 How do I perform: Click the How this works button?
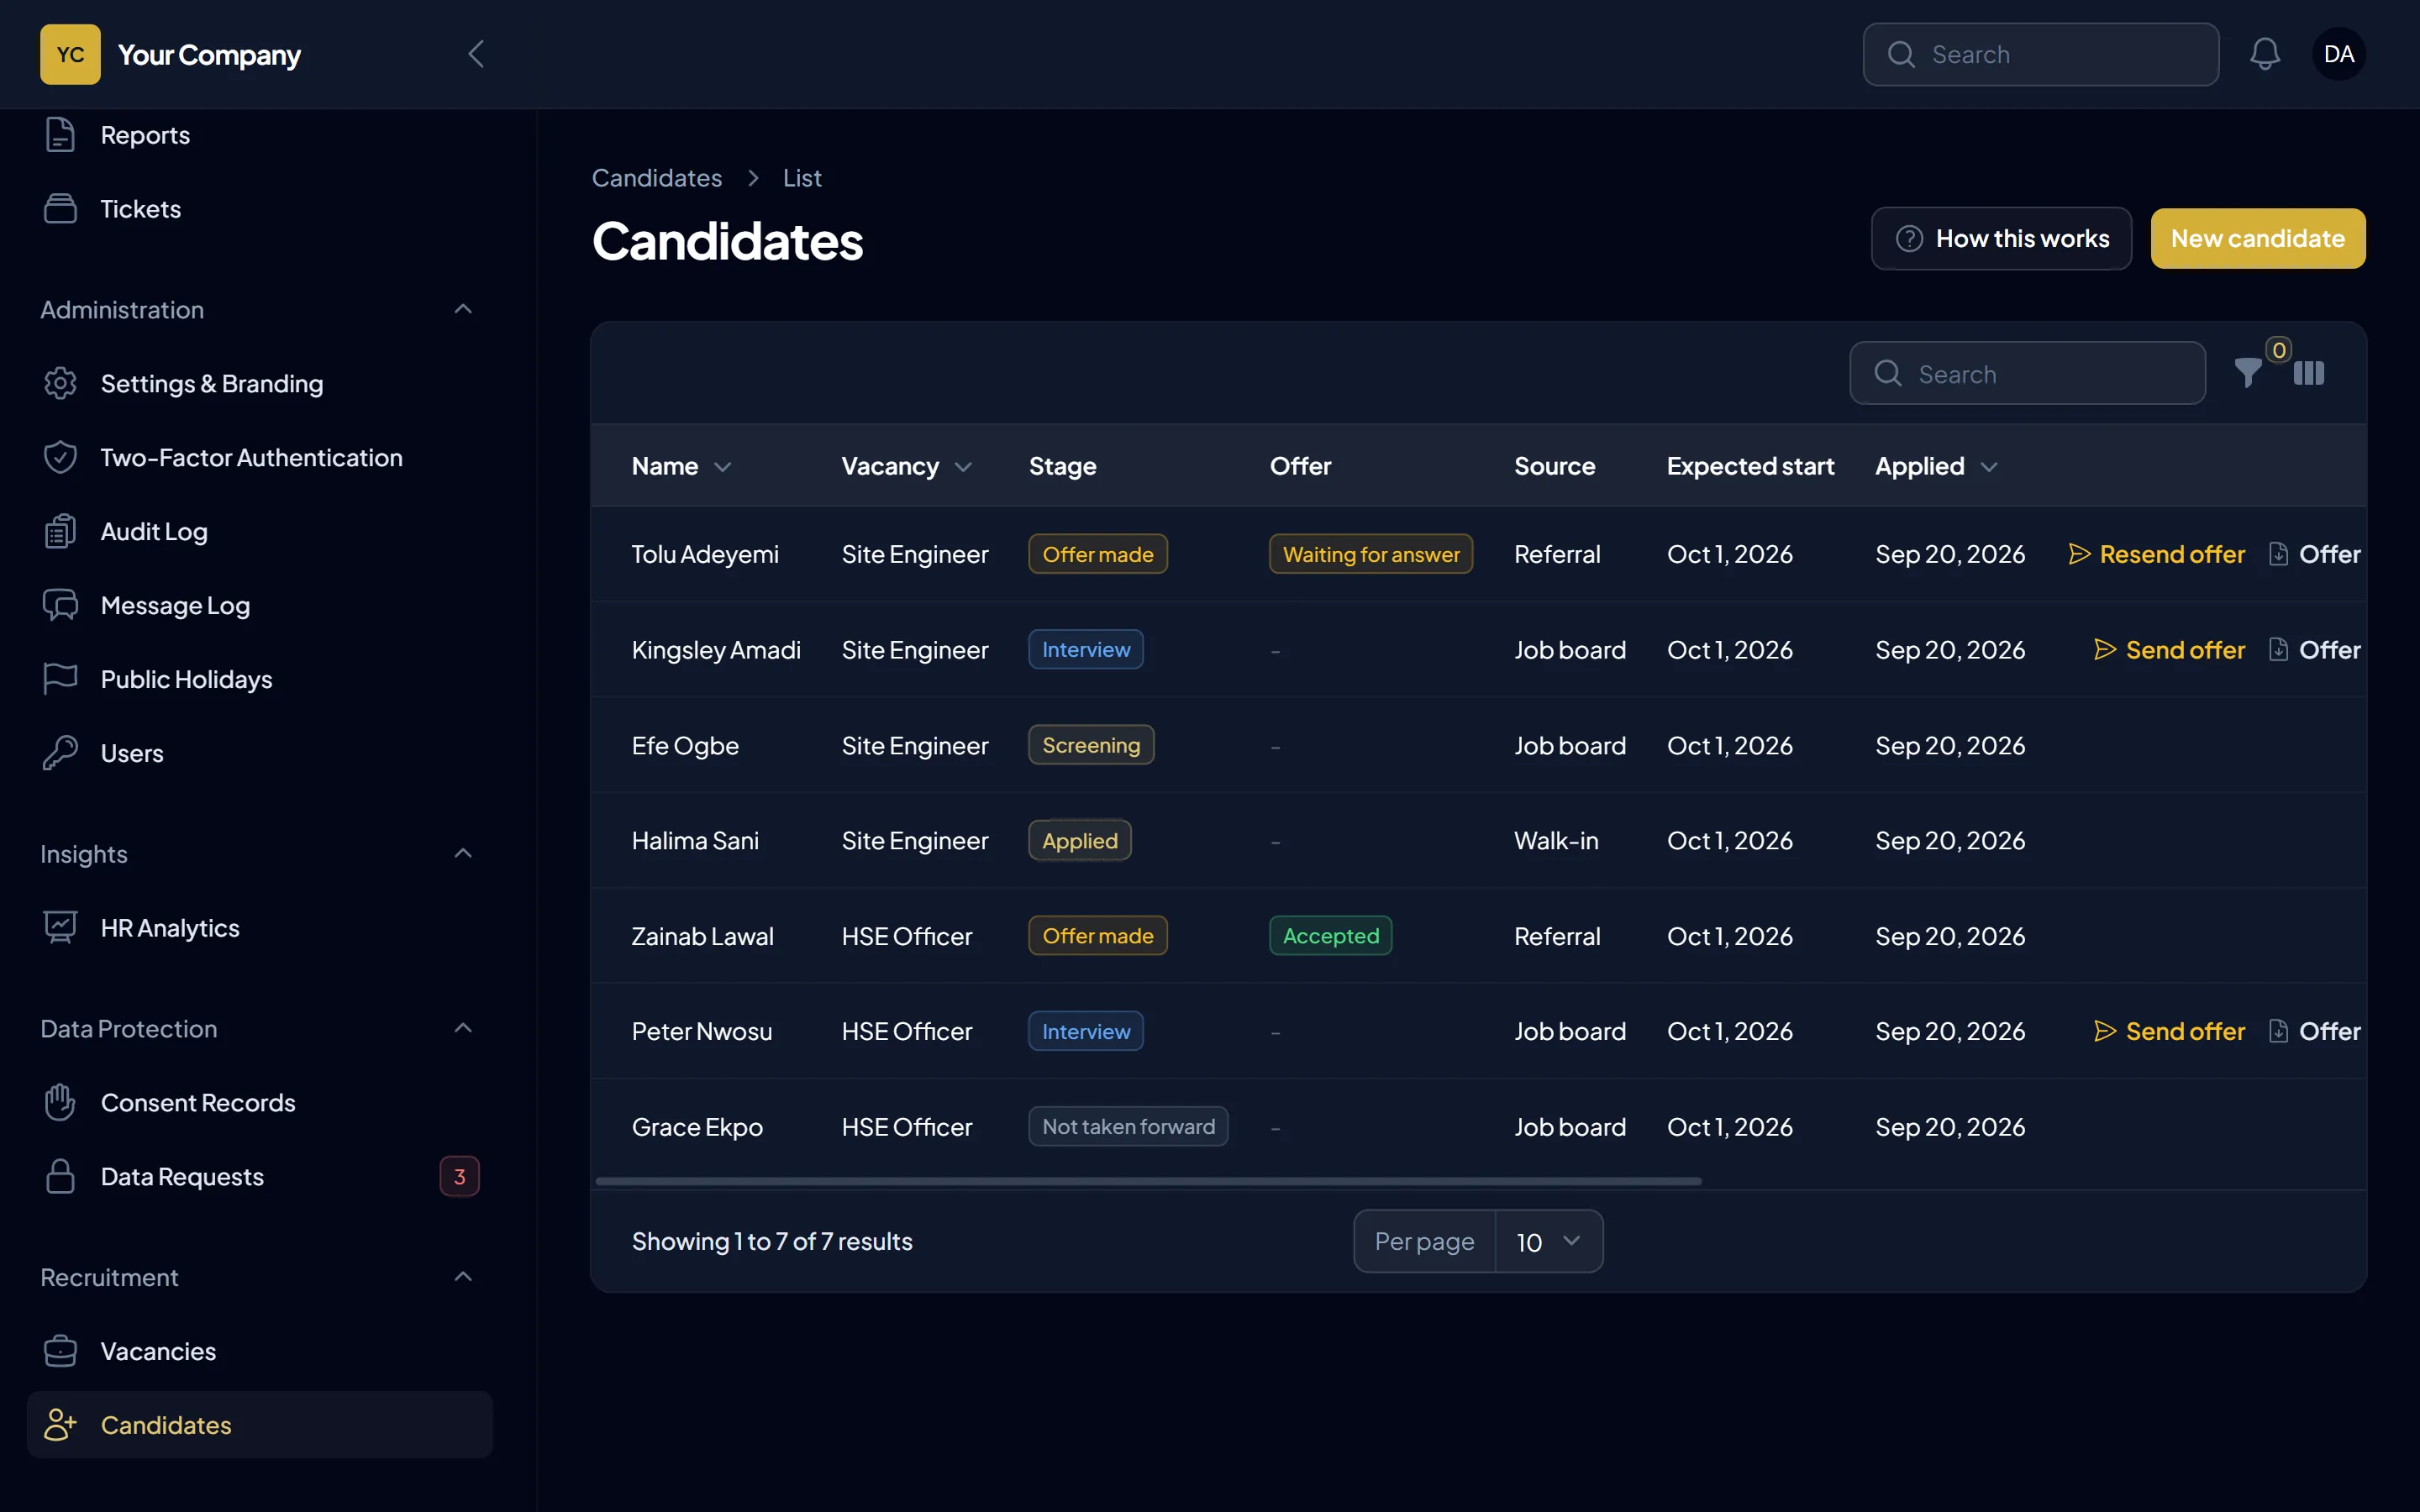(x=2001, y=239)
